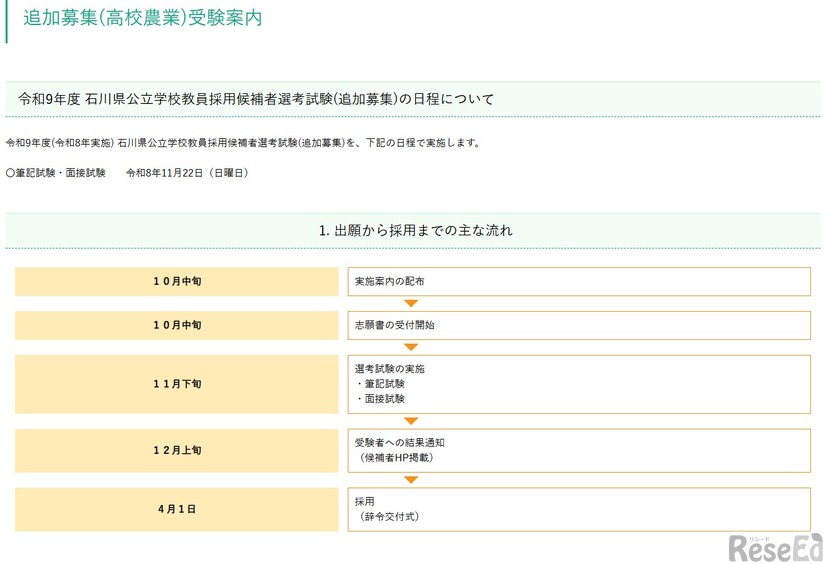Click section heading 1. 出願から採用までの主な流れ
Image resolution: width=826 pixels, height=564 pixels.
point(416,231)
